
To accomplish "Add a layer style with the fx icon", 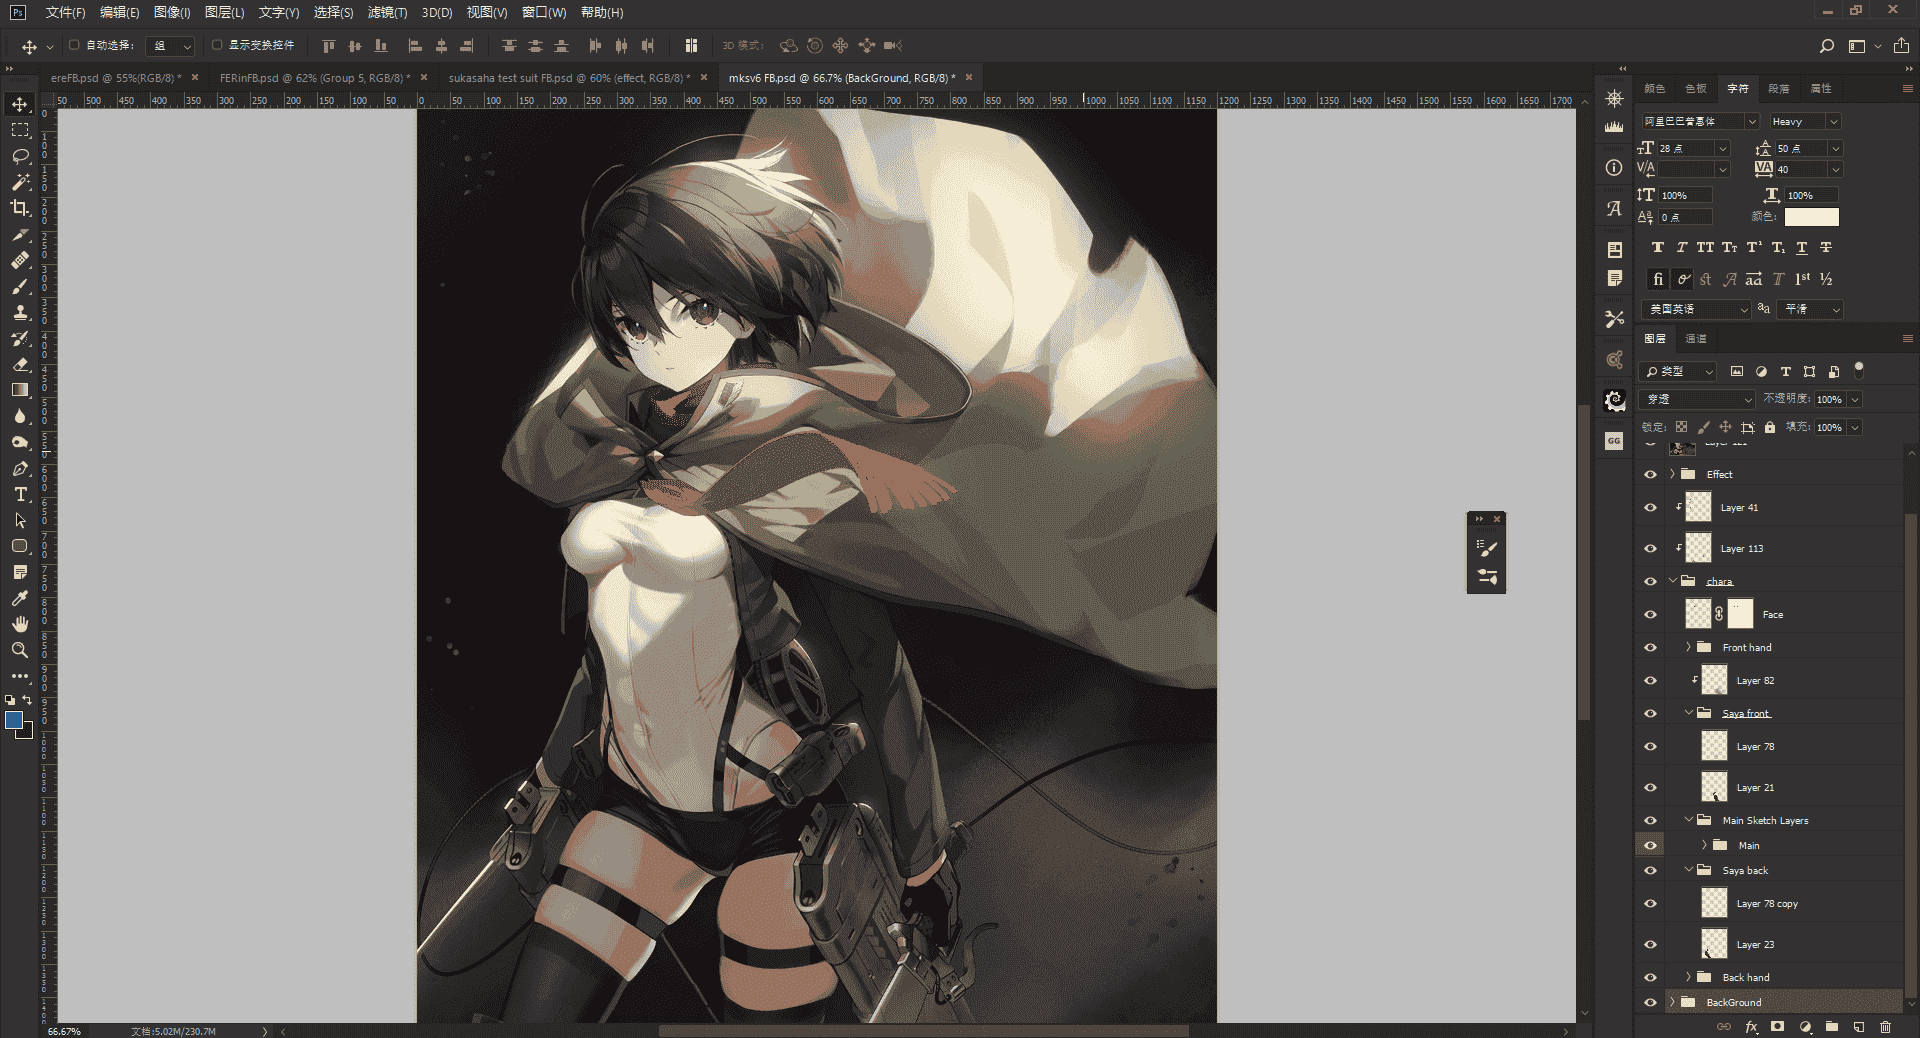I will coord(1751,1027).
